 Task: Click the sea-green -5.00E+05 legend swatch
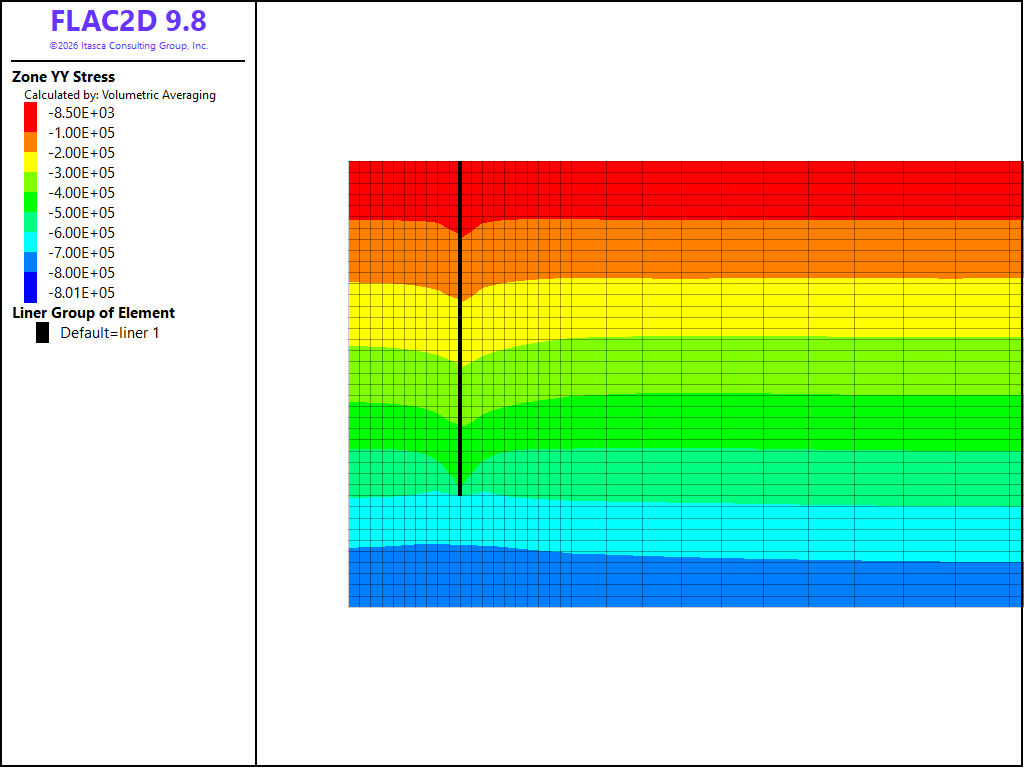coord(31,222)
